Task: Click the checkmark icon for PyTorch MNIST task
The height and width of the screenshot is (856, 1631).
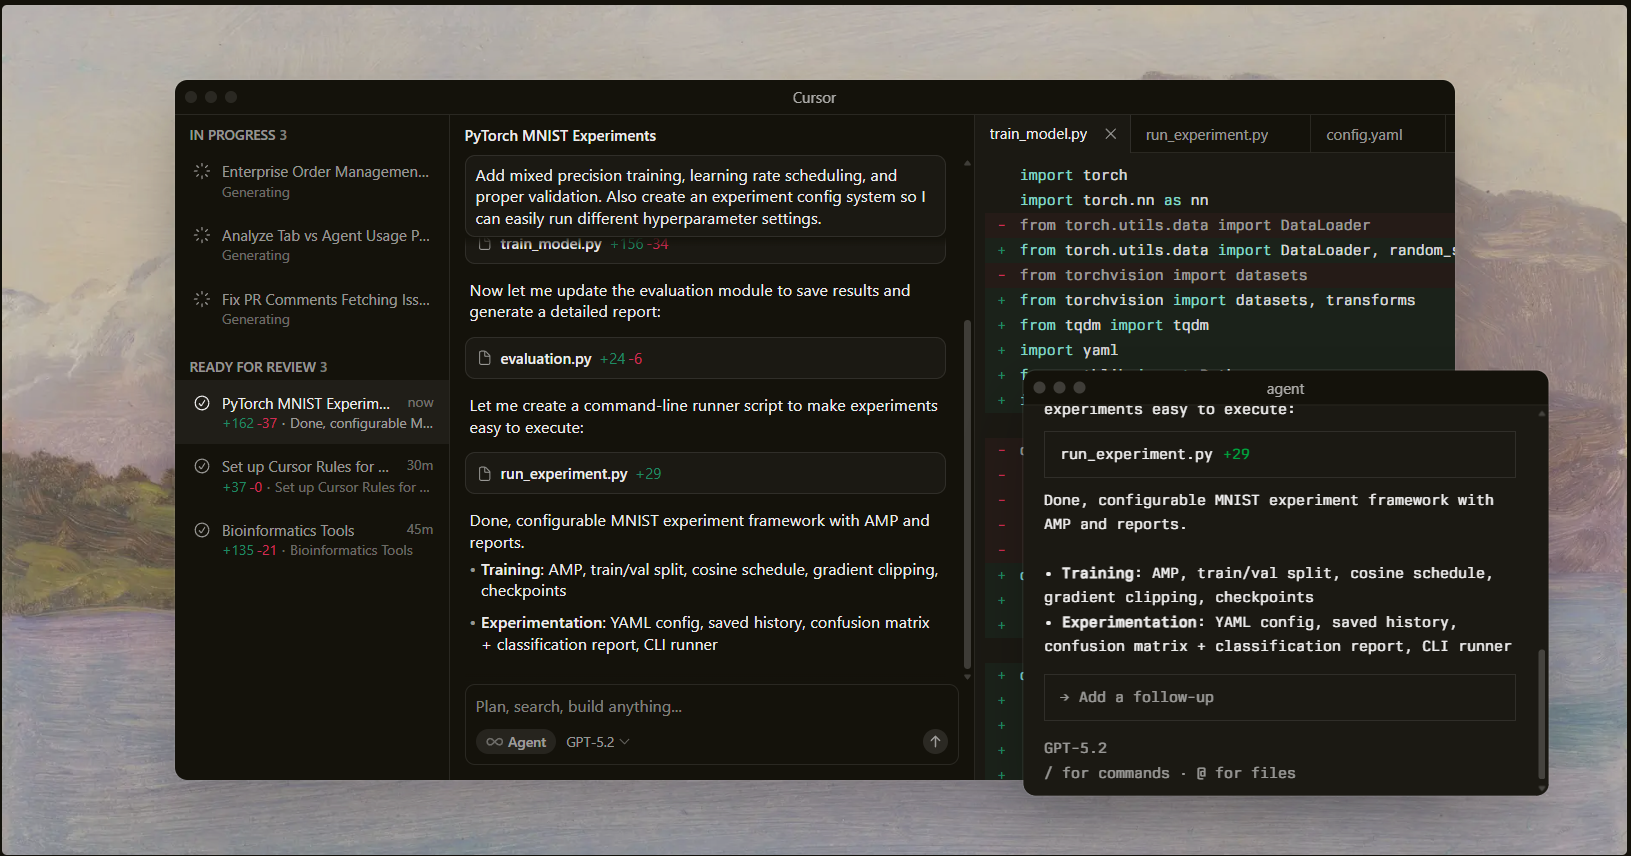Action: tap(202, 403)
